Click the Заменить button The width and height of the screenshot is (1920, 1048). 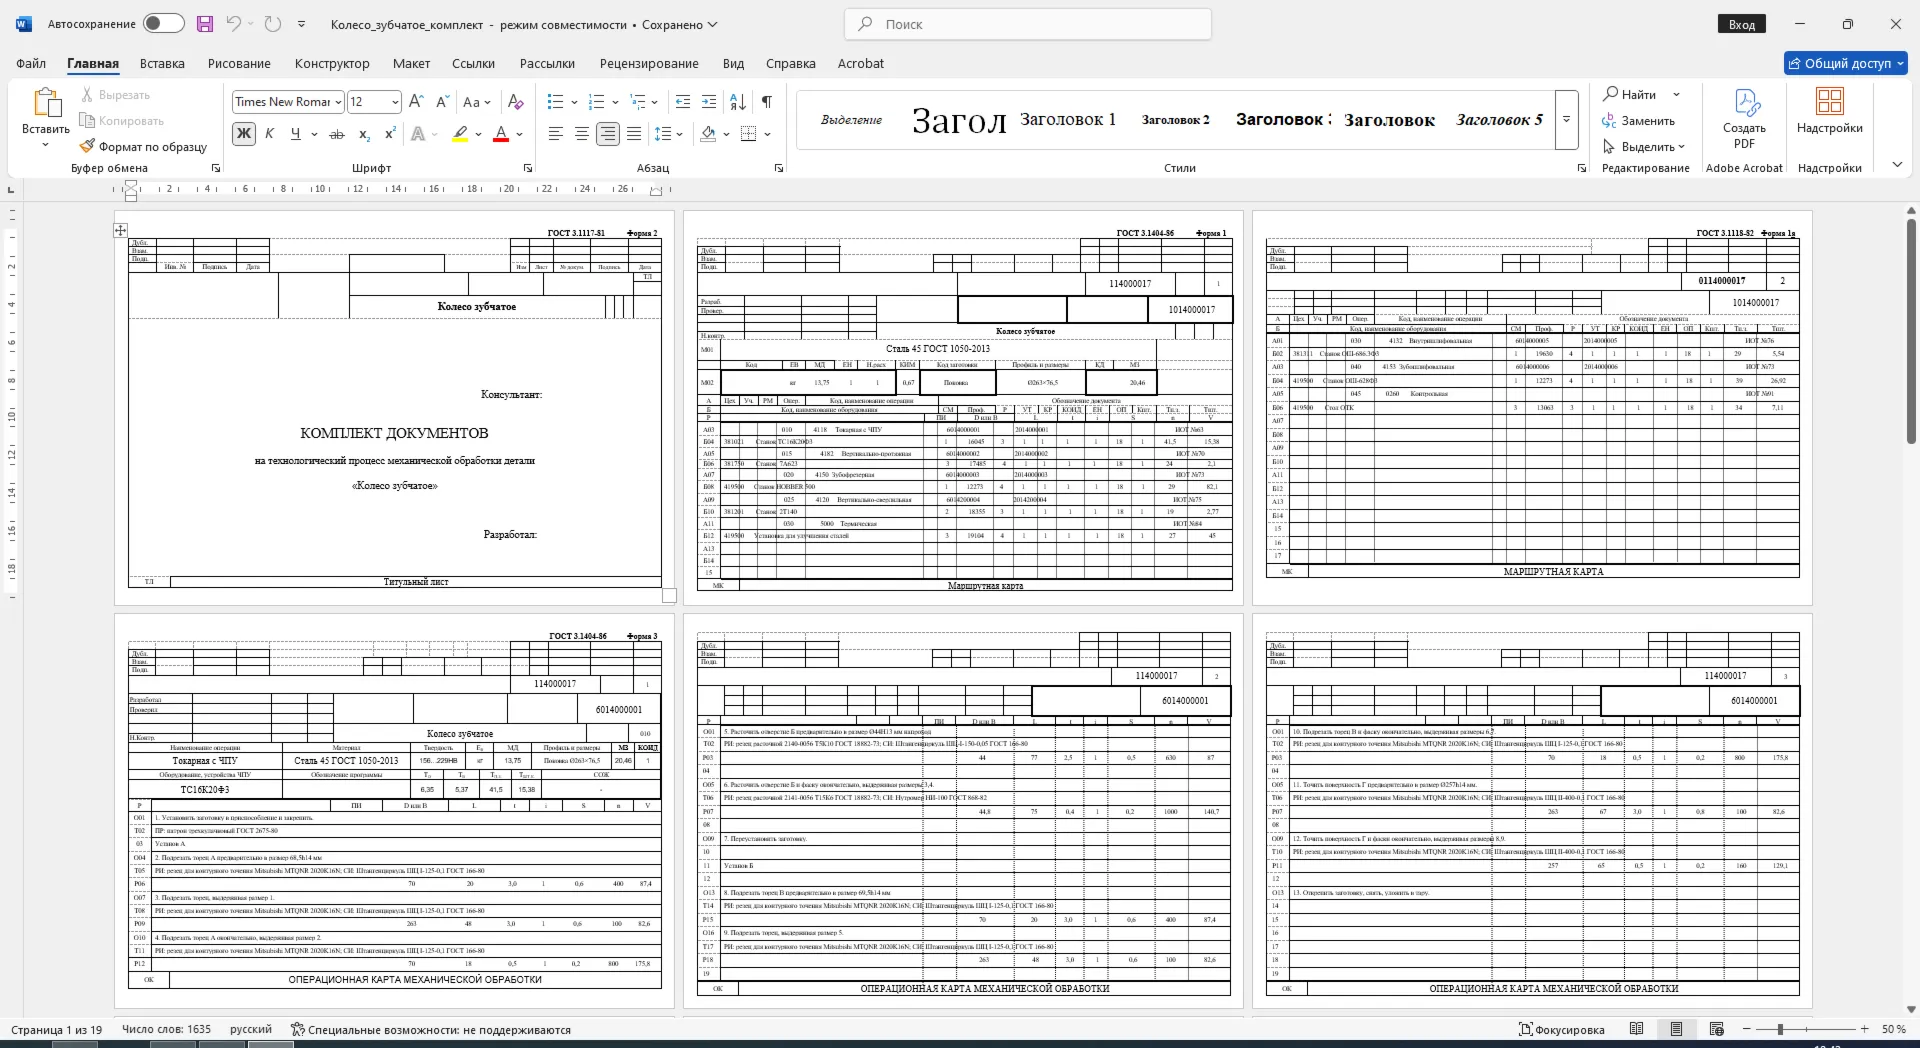[1638, 121]
